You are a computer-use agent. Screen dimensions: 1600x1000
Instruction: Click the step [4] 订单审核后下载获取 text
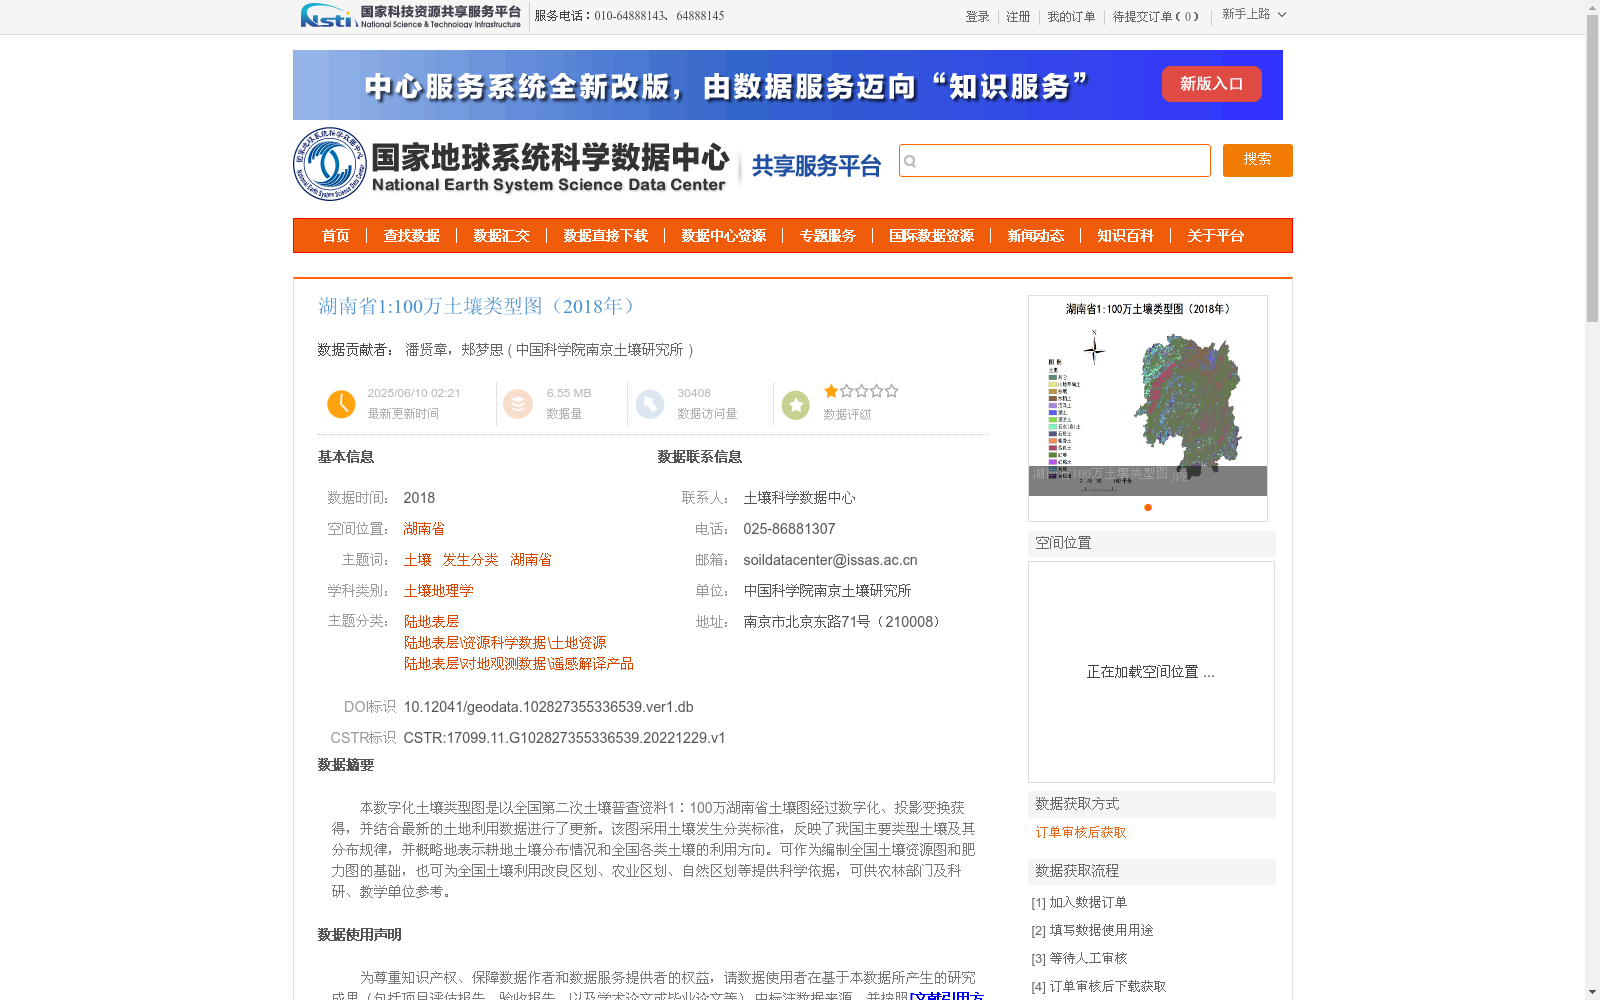point(1099,986)
